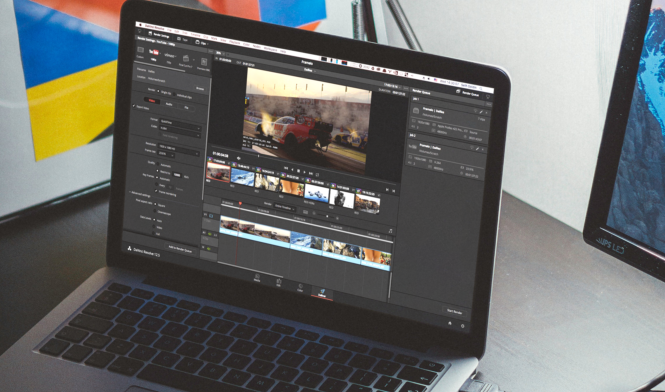The image size is (665, 392).
Task: Click the red playhead marker on timeline
Action: [x=240, y=203]
